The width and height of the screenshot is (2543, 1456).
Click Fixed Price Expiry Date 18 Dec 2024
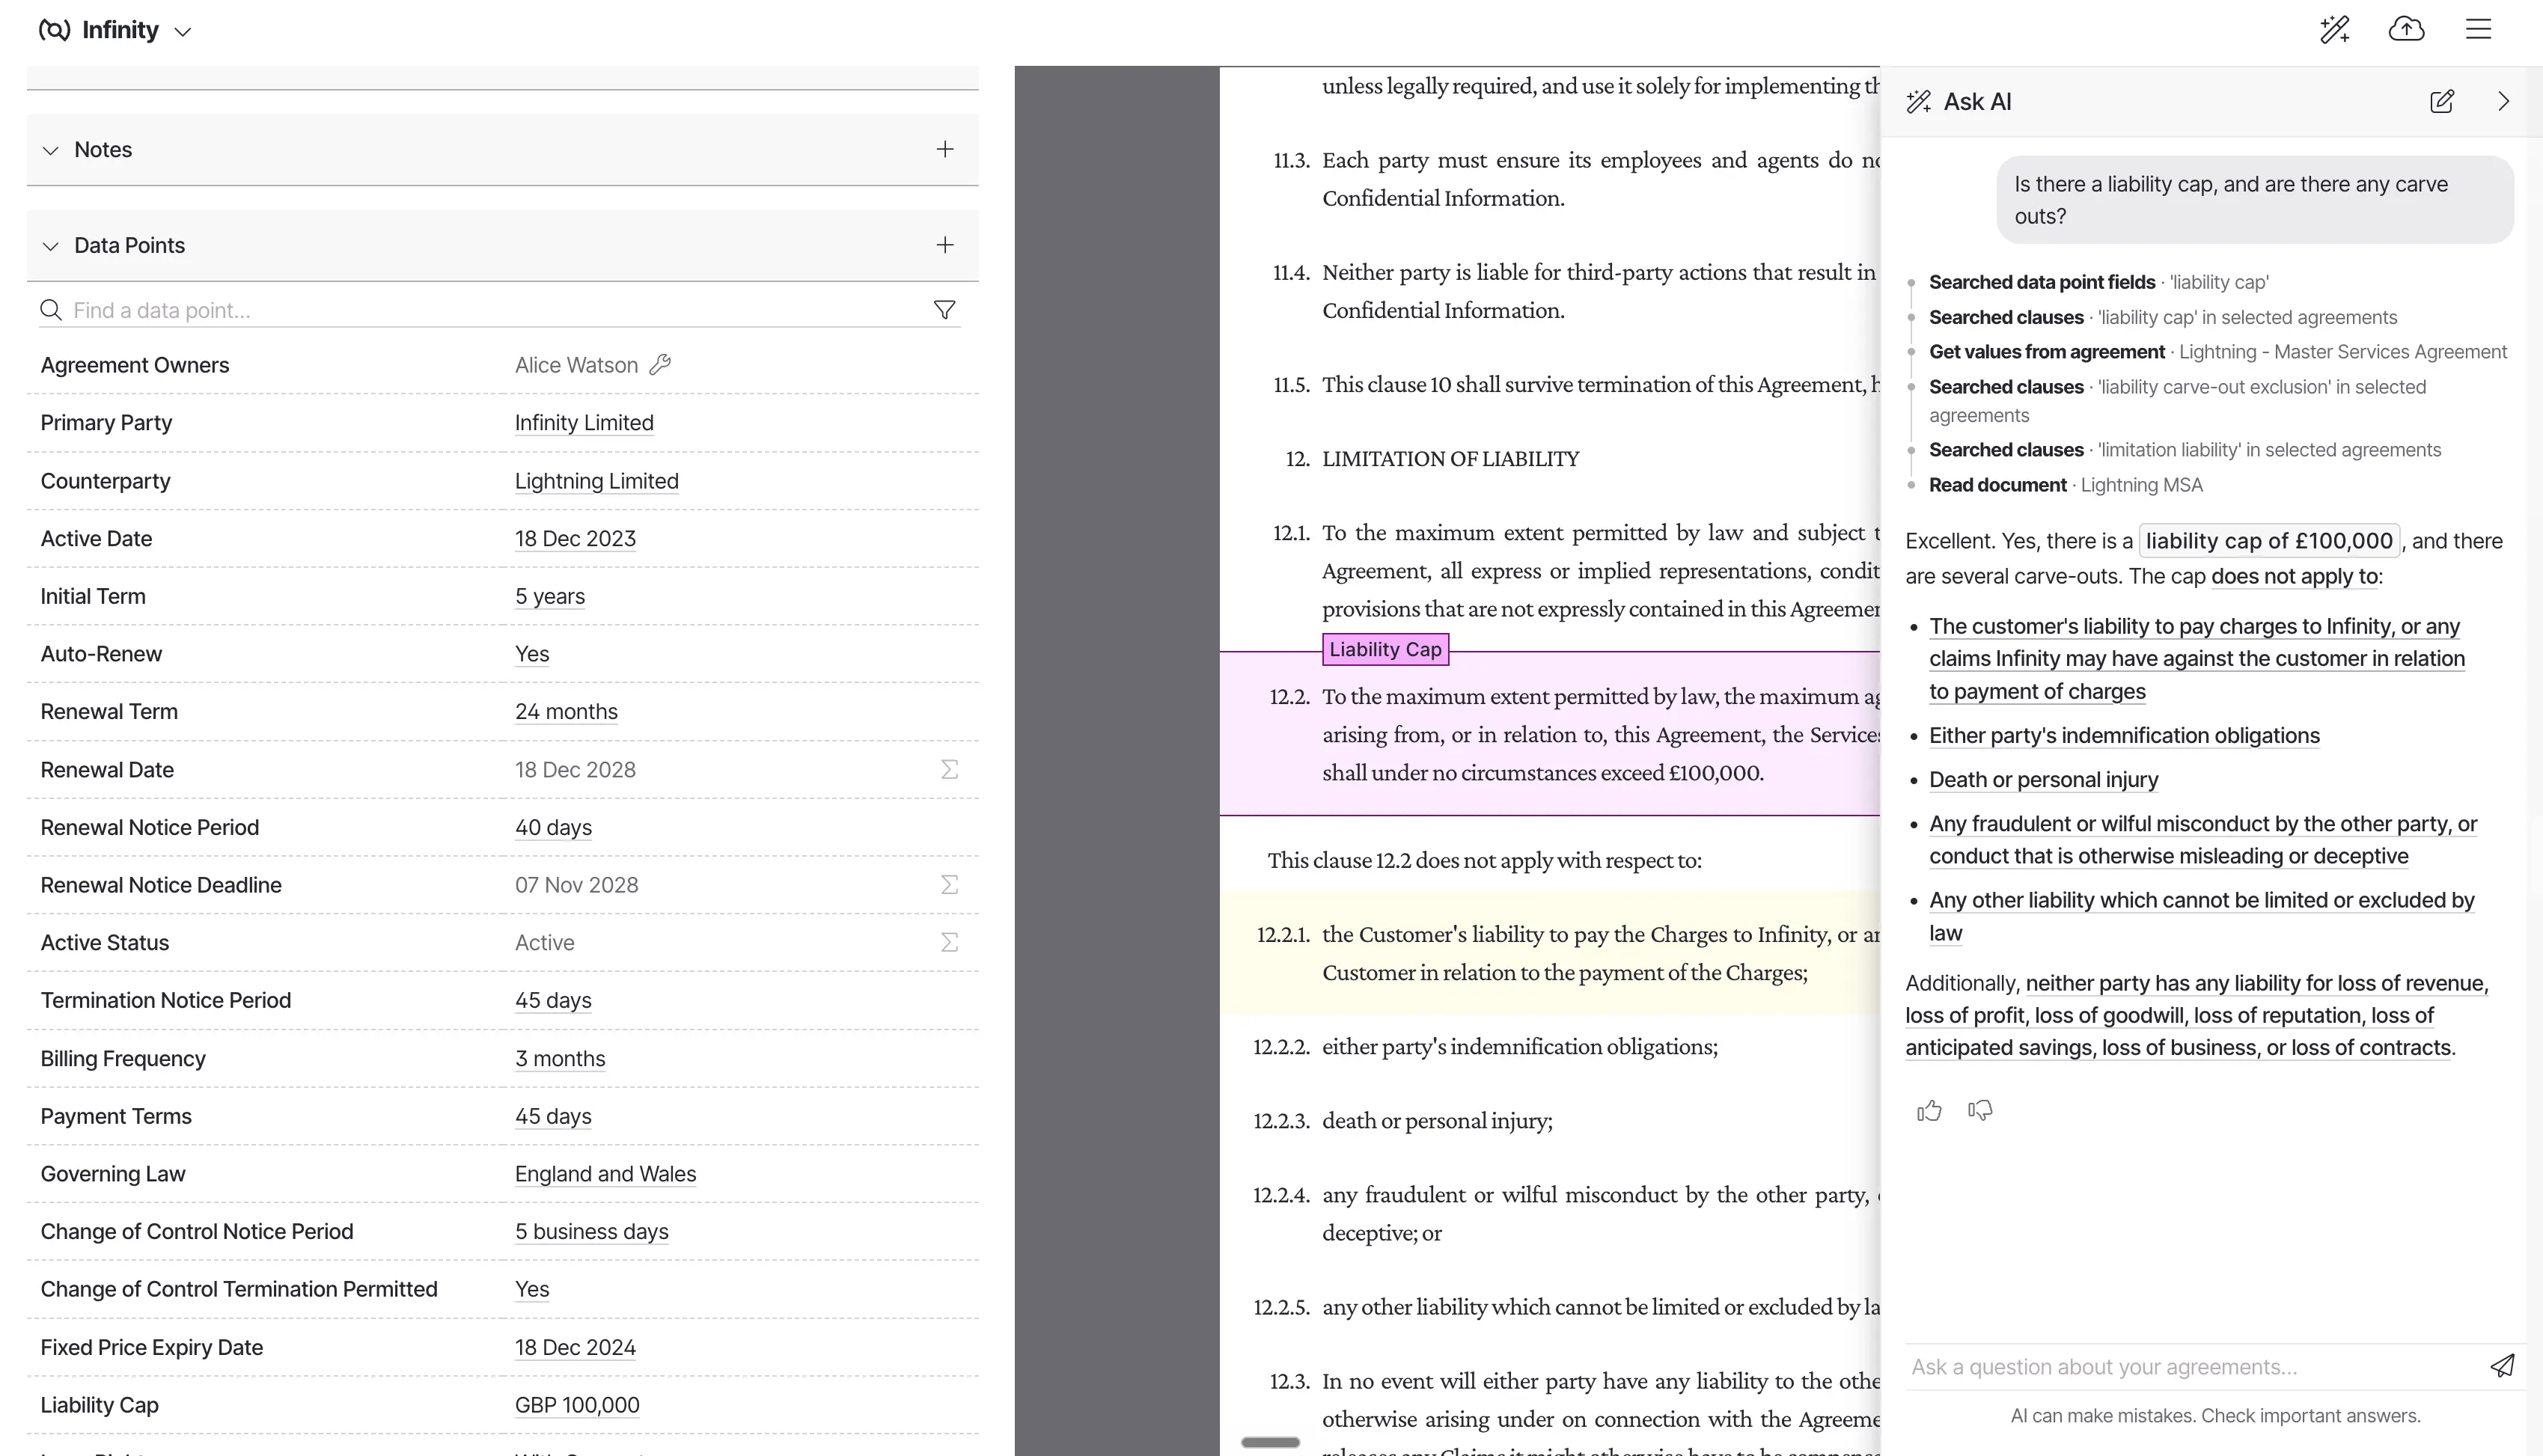point(575,1348)
